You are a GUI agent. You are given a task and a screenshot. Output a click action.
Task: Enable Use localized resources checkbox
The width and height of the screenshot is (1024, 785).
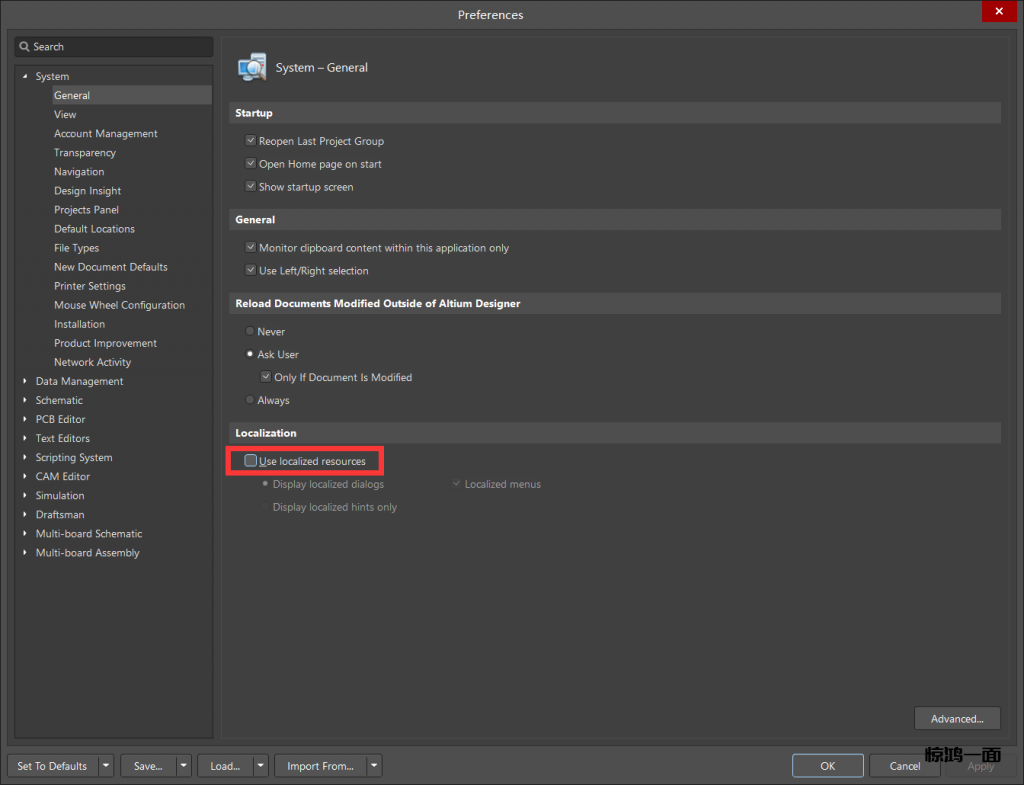(x=251, y=461)
